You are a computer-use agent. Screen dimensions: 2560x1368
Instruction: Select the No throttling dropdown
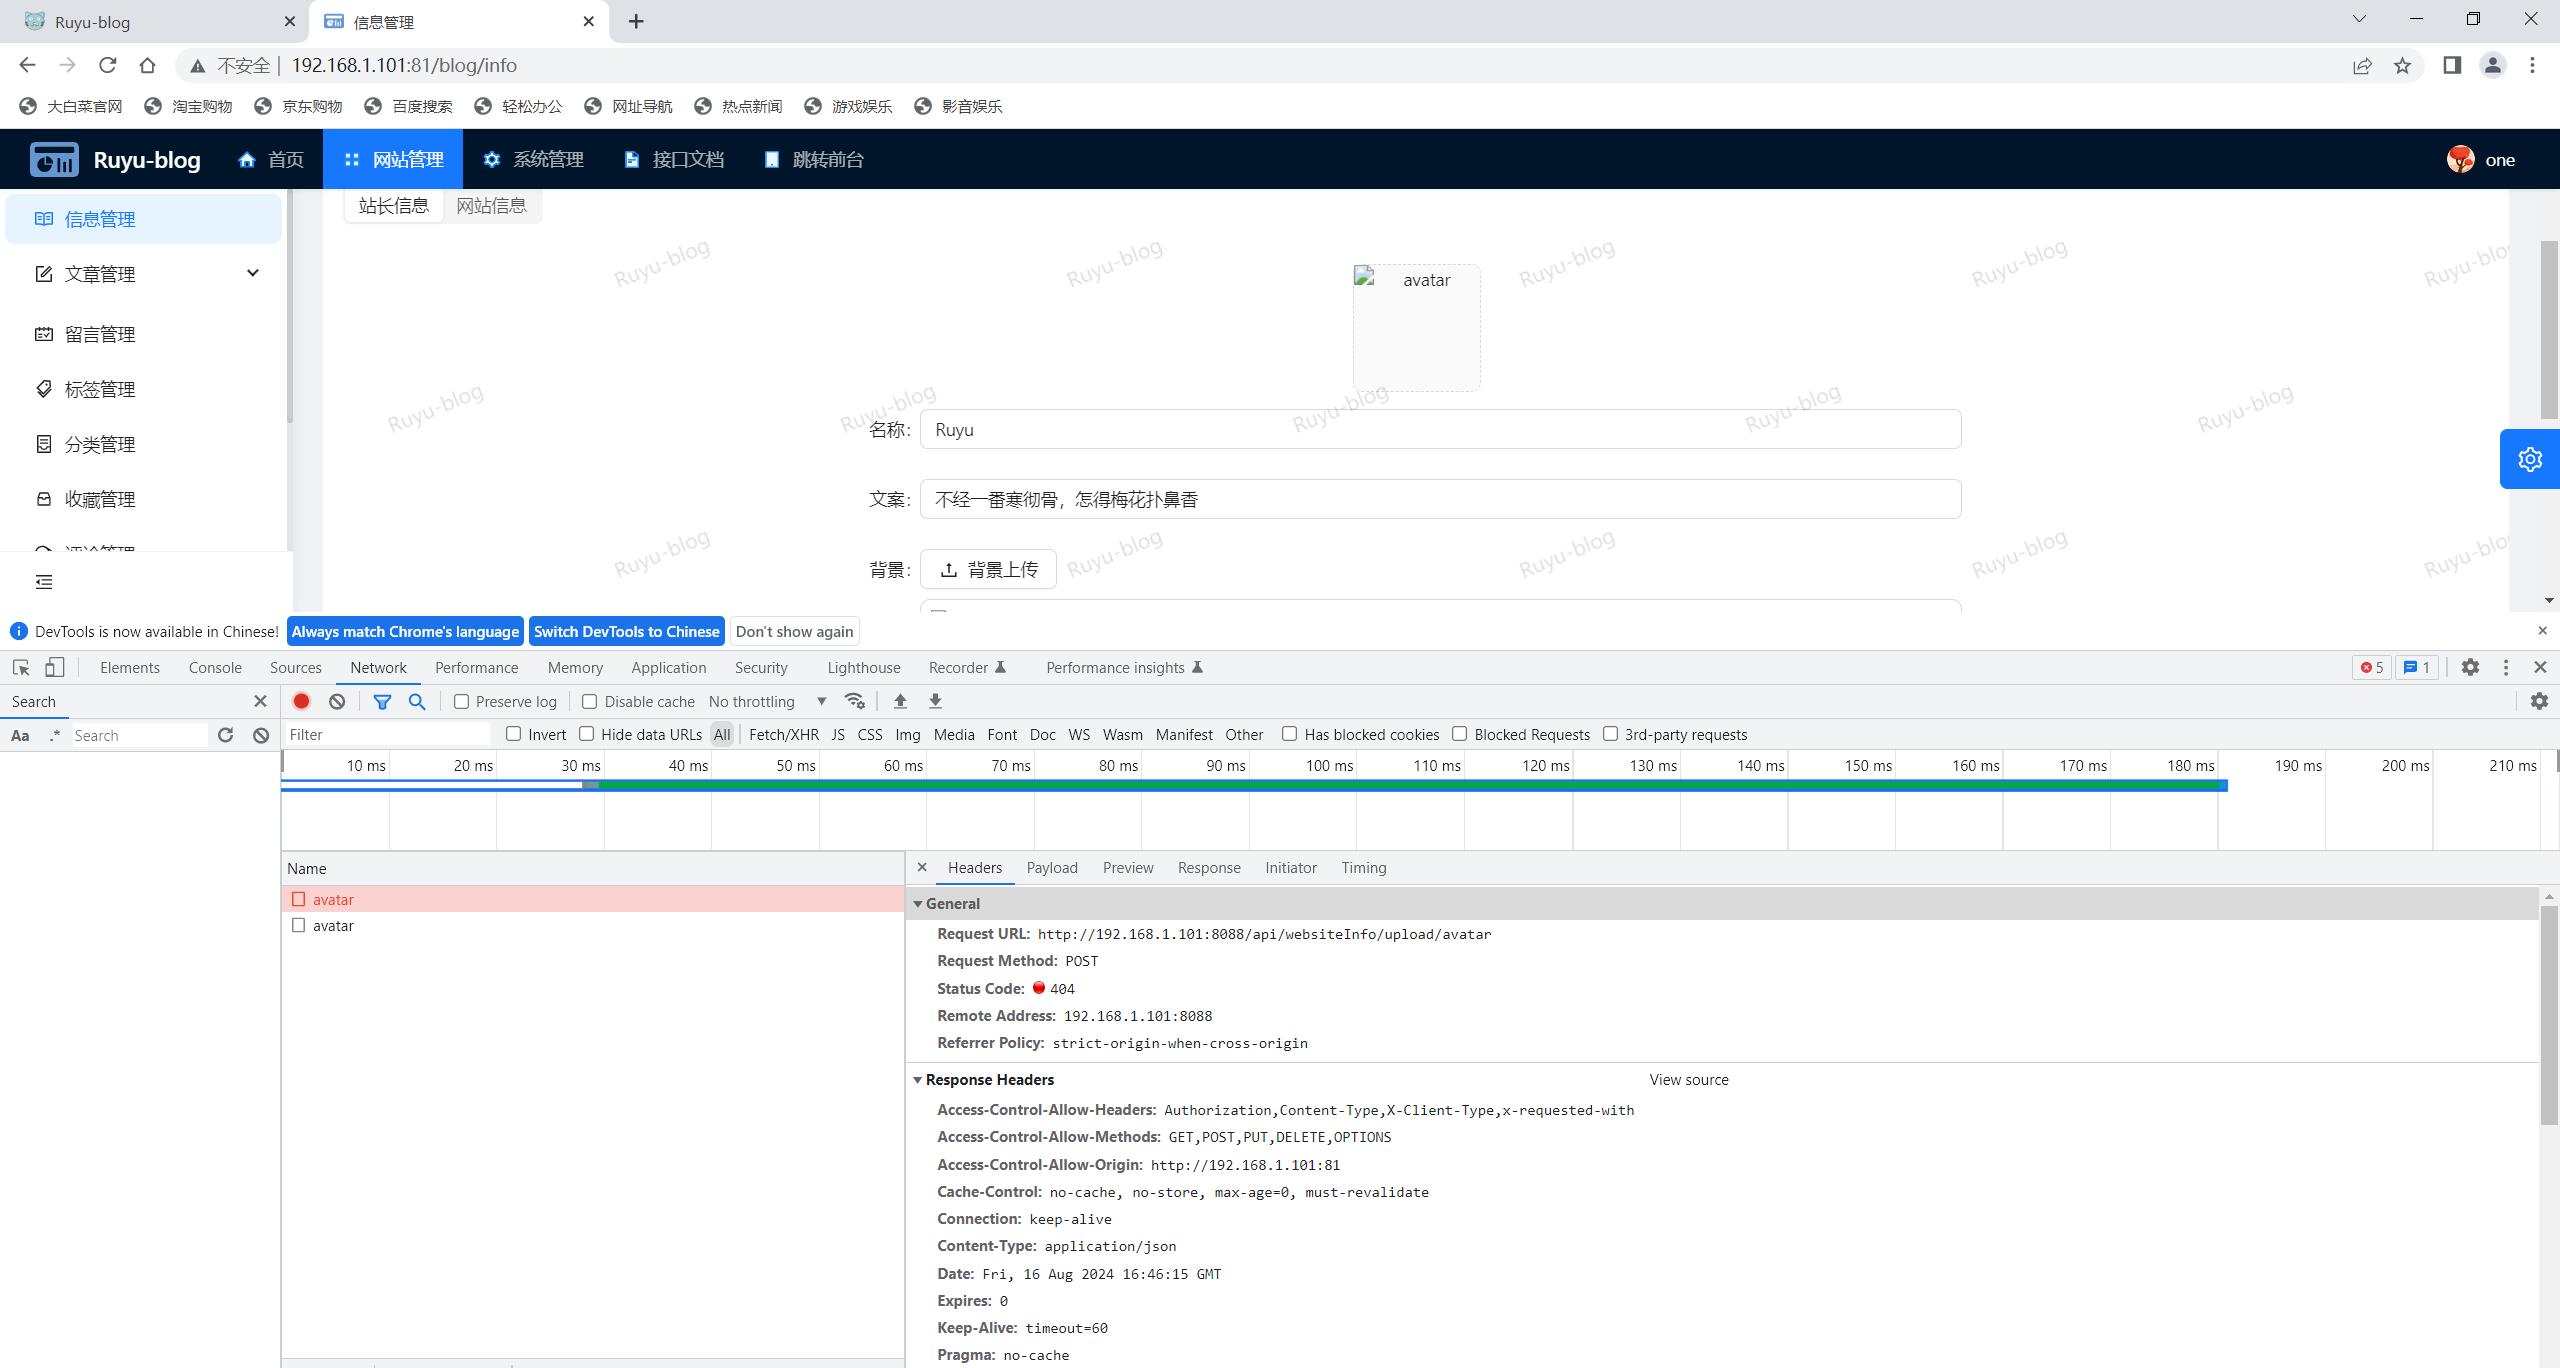click(762, 701)
